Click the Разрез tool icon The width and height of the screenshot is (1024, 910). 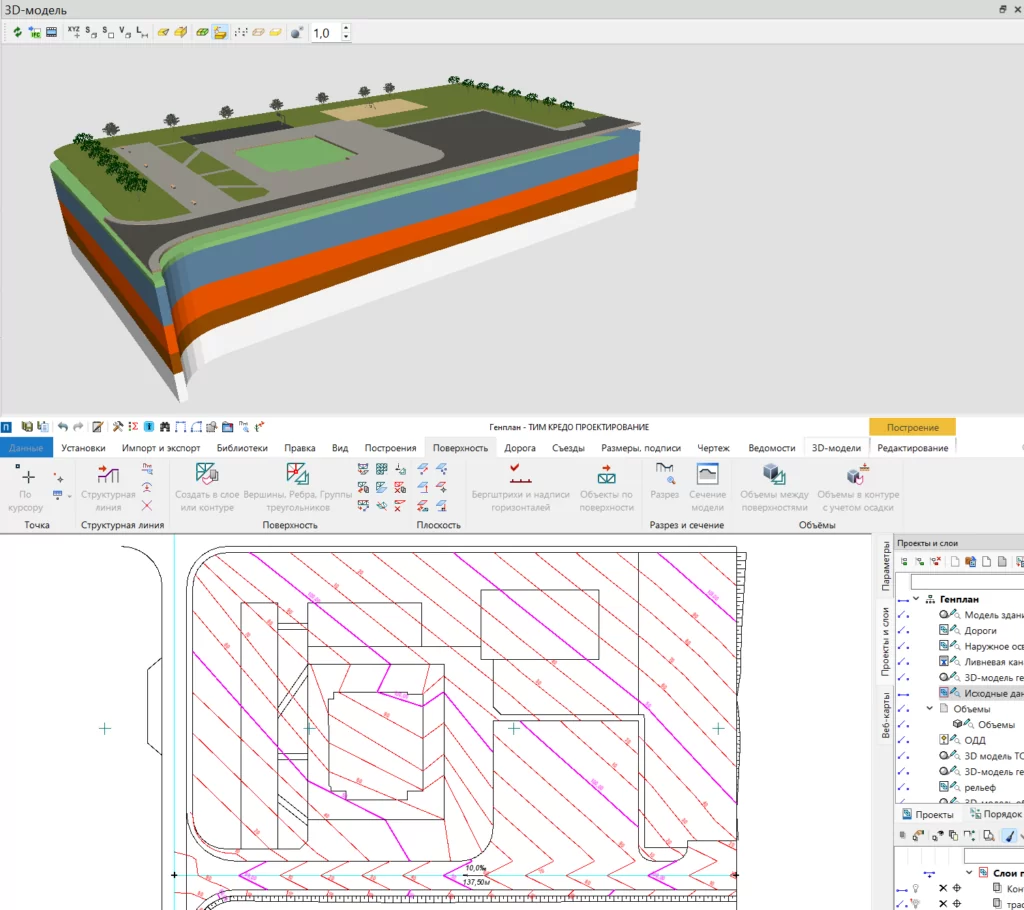(x=664, y=481)
